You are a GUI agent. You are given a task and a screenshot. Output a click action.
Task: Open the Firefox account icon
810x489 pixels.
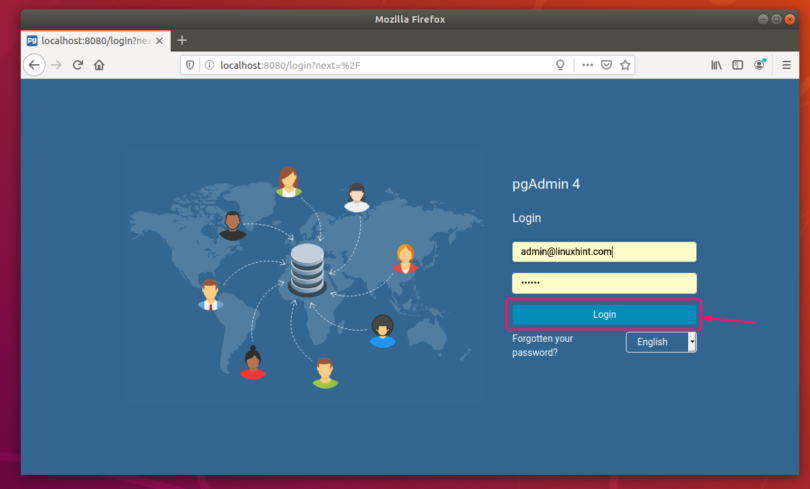coord(759,65)
